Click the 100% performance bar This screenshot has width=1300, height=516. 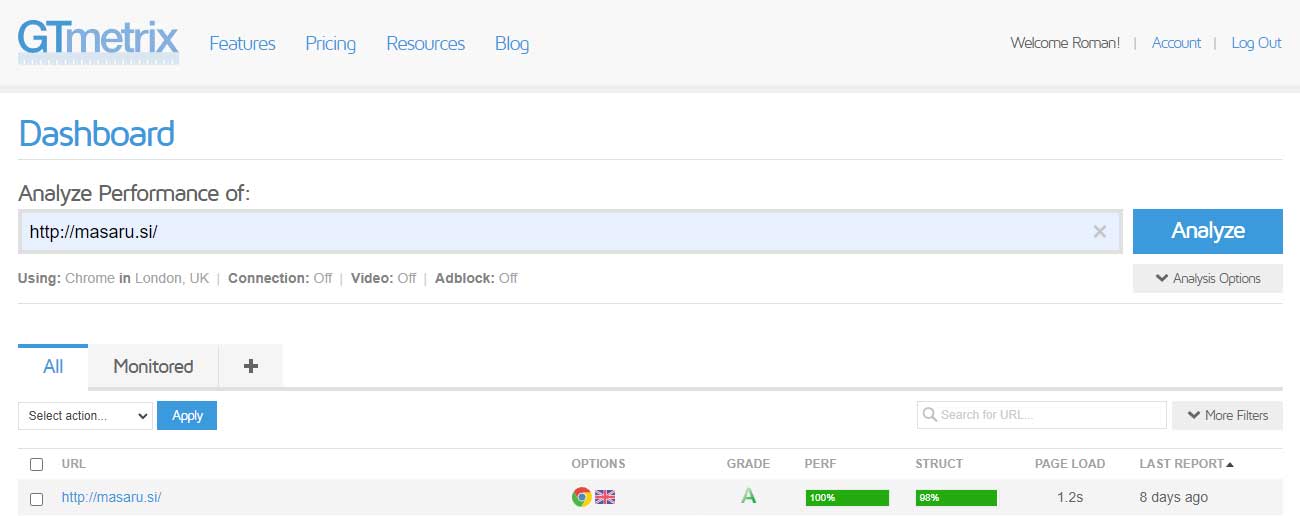tap(847, 497)
